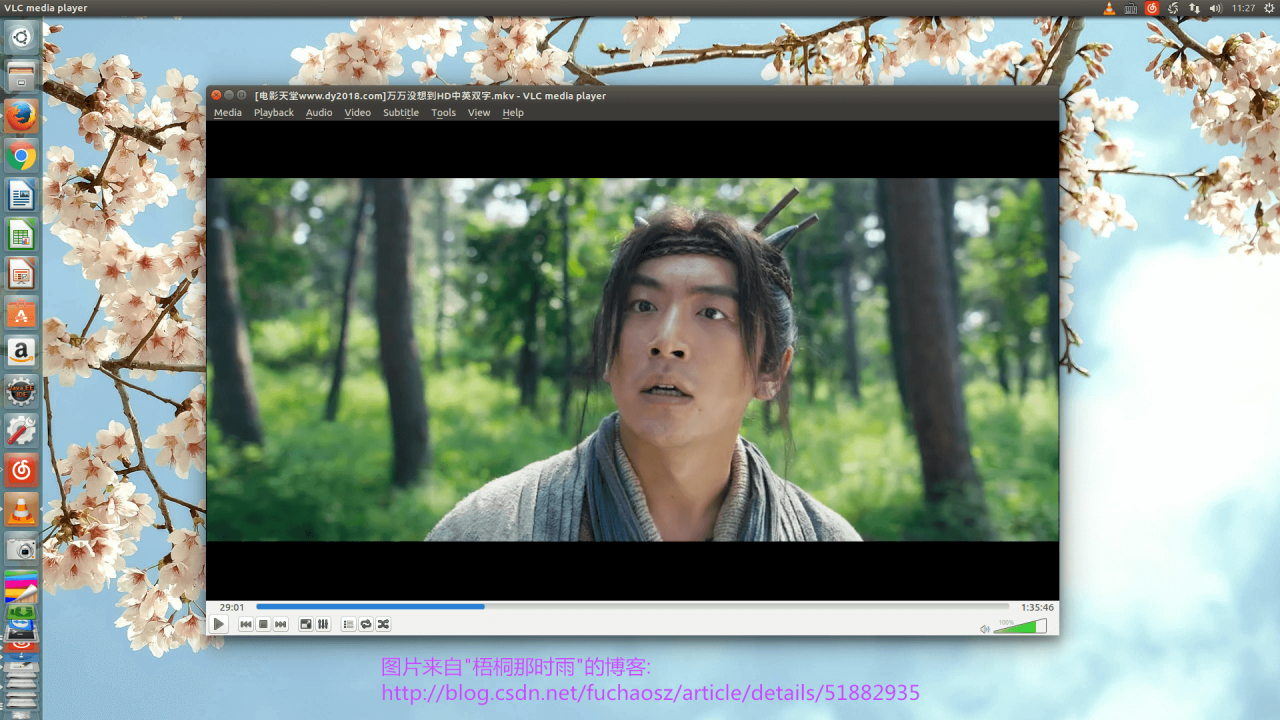1280x720 pixels.
Task: Open System Settings wrench-and-gear icon in launcher
Action: click(x=21, y=430)
